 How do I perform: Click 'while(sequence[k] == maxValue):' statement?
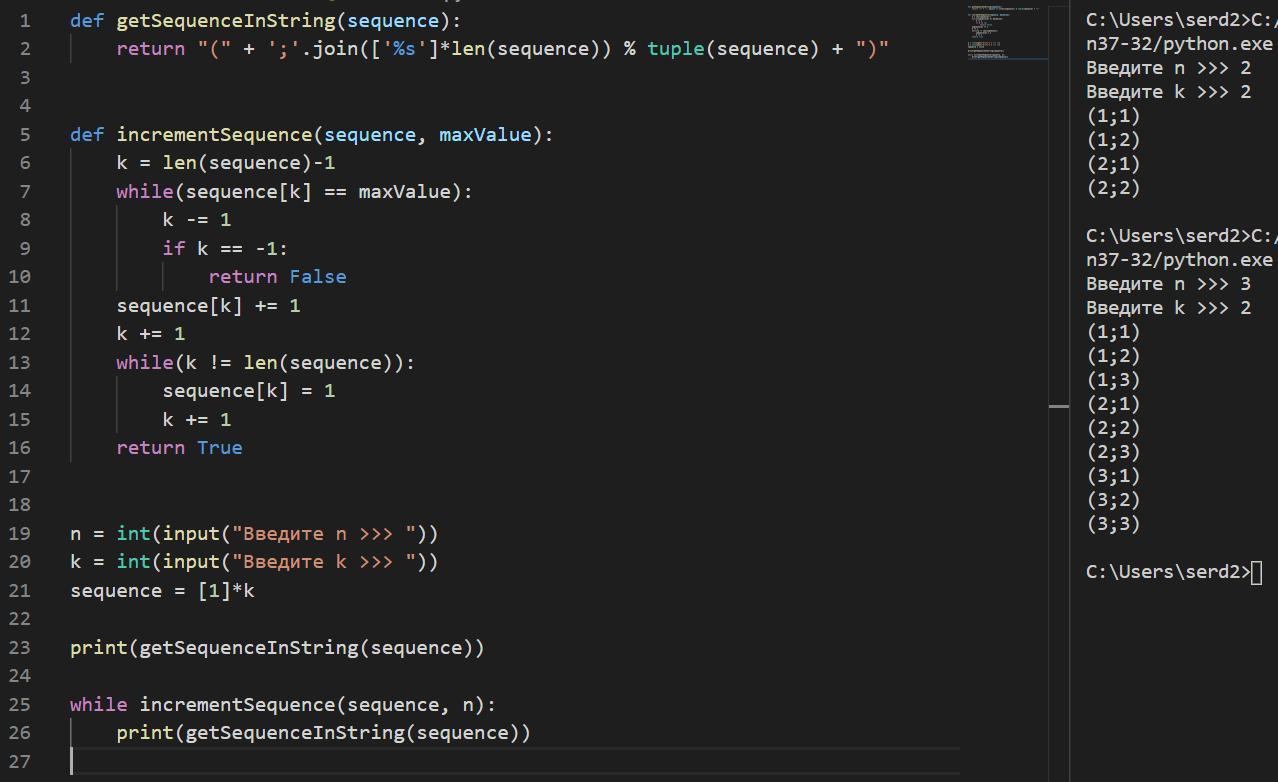pos(295,191)
